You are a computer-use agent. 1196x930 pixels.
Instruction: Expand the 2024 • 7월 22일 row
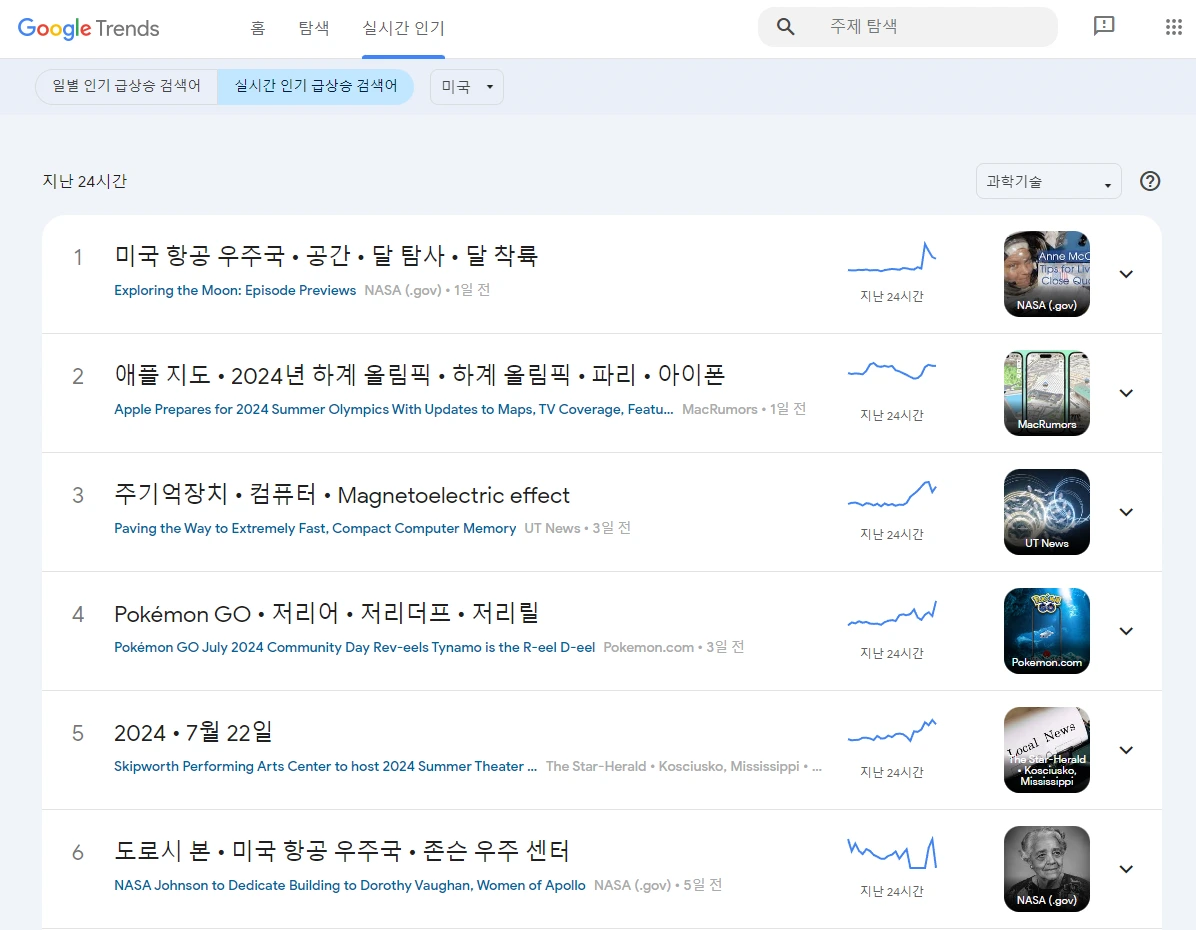pos(1126,750)
